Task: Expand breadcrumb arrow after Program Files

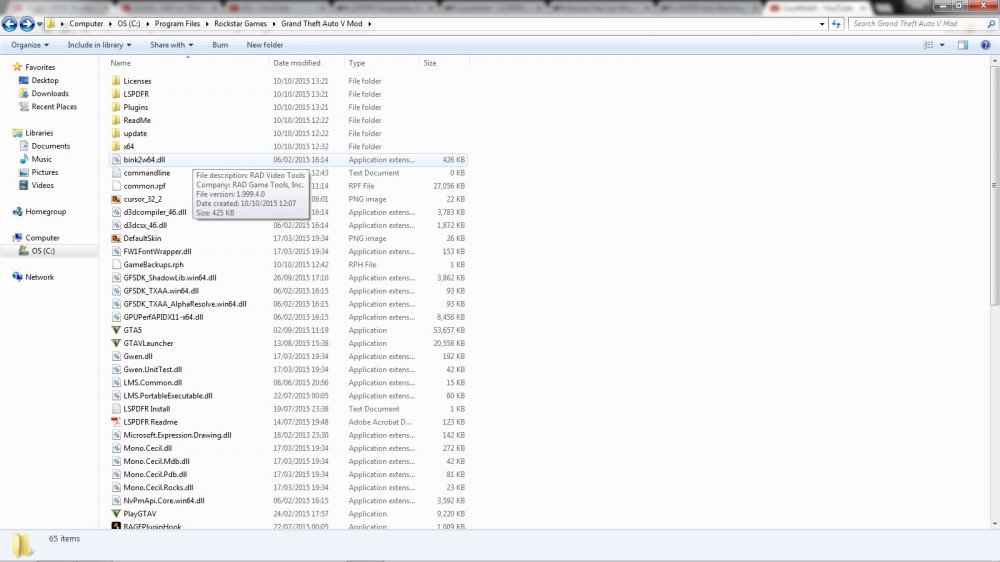Action: tap(207, 24)
